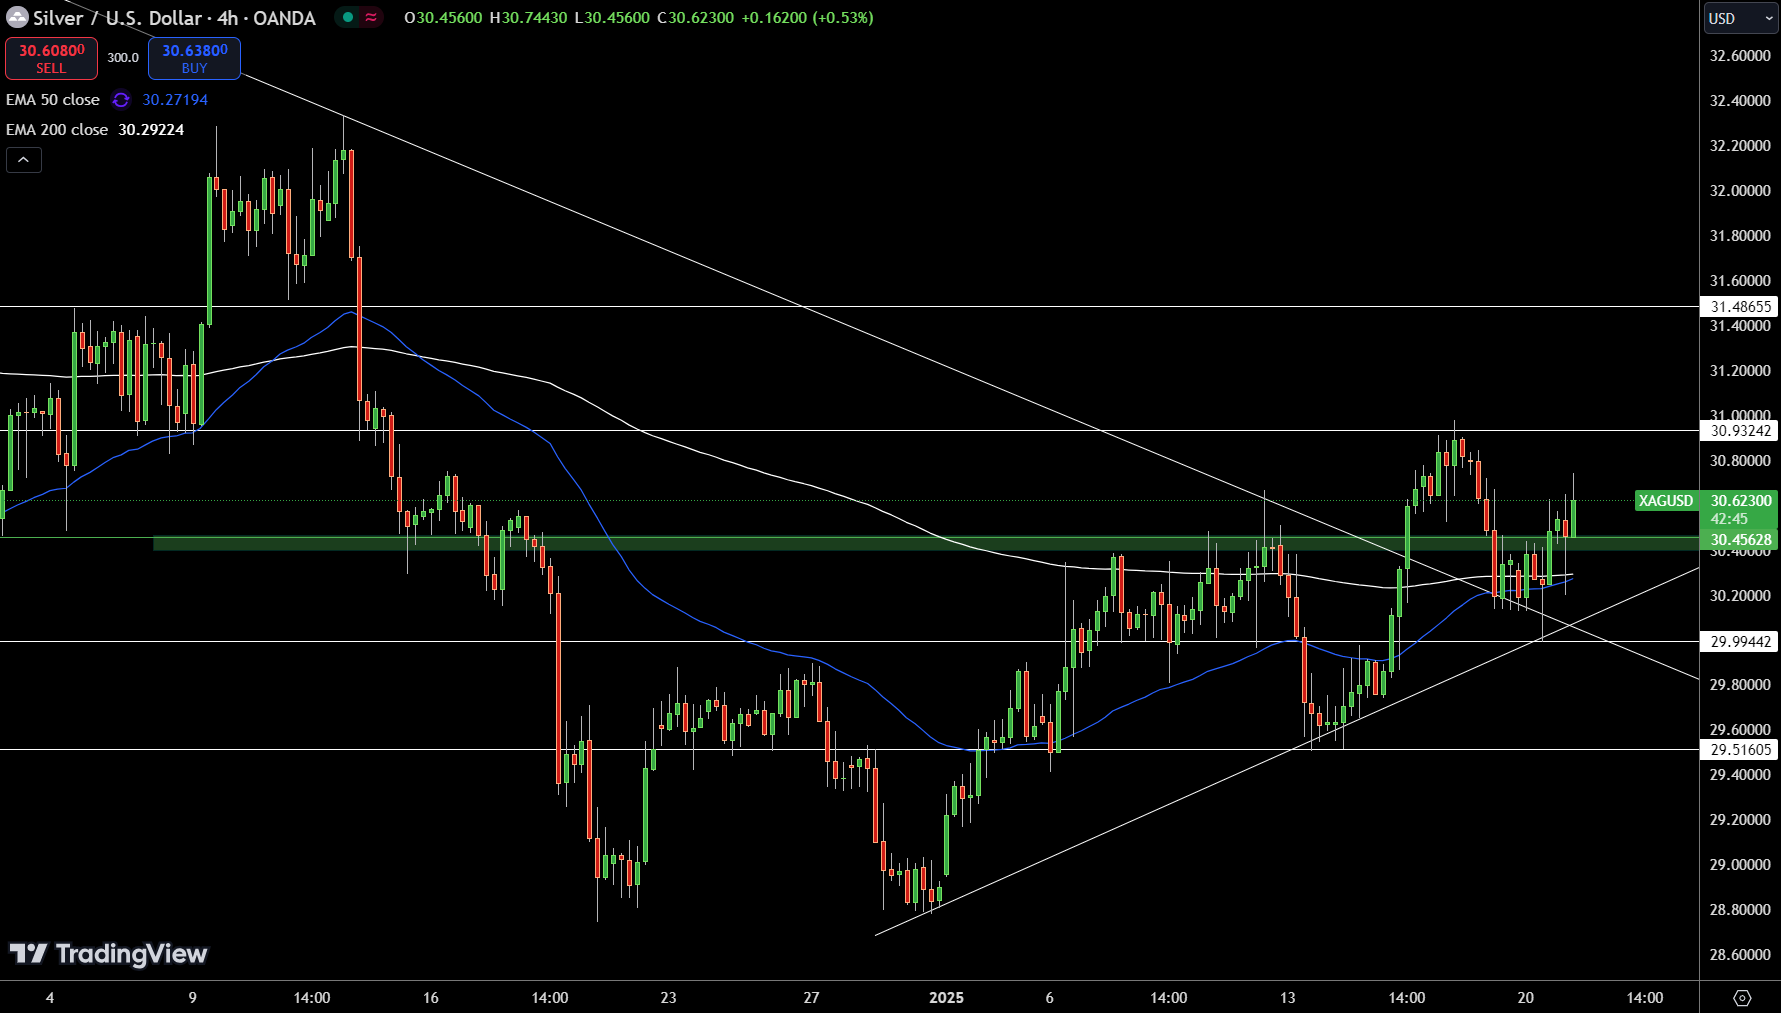The height and width of the screenshot is (1013, 1781).
Task: Collapse the indicator legend with chevron
Action: click(24, 160)
